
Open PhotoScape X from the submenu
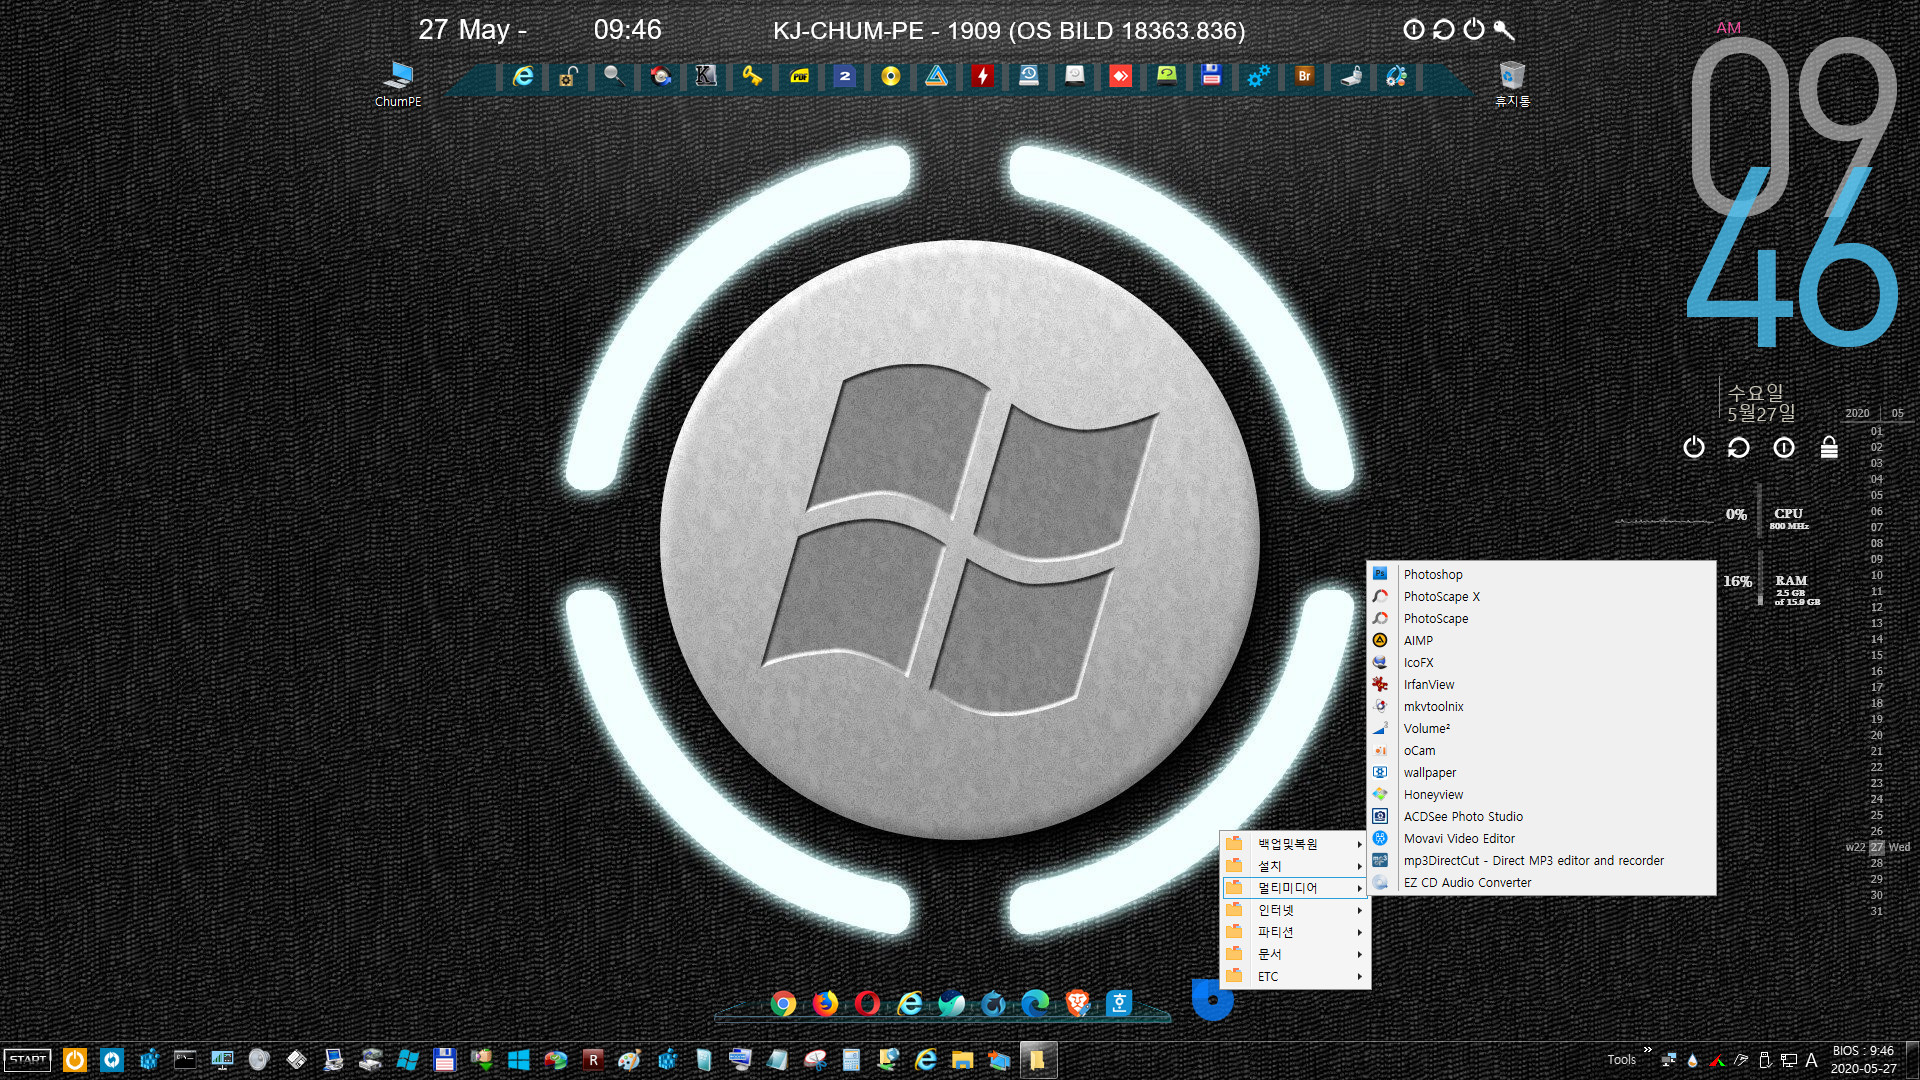[1541, 596]
